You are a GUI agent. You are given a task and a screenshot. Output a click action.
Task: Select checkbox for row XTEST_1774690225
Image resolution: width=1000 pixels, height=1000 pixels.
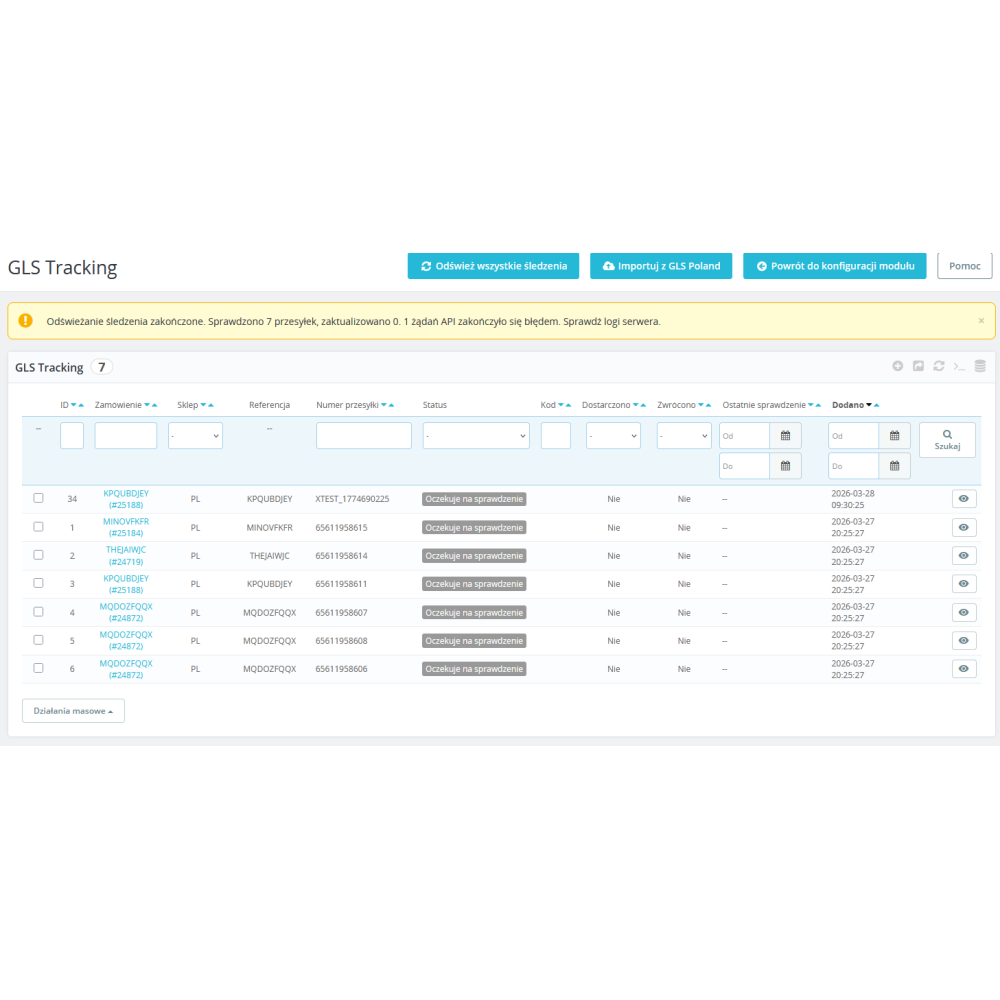coord(38,498)
